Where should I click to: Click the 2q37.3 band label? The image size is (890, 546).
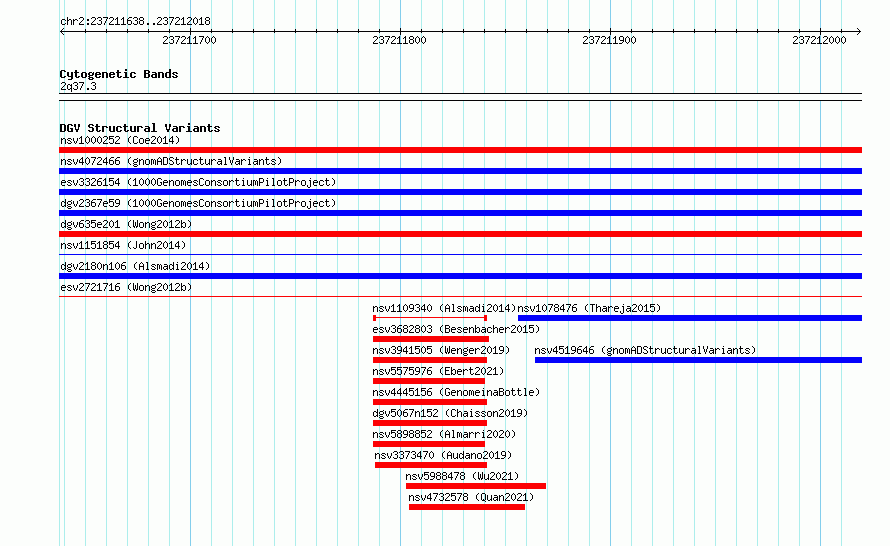tap(78, 86)
